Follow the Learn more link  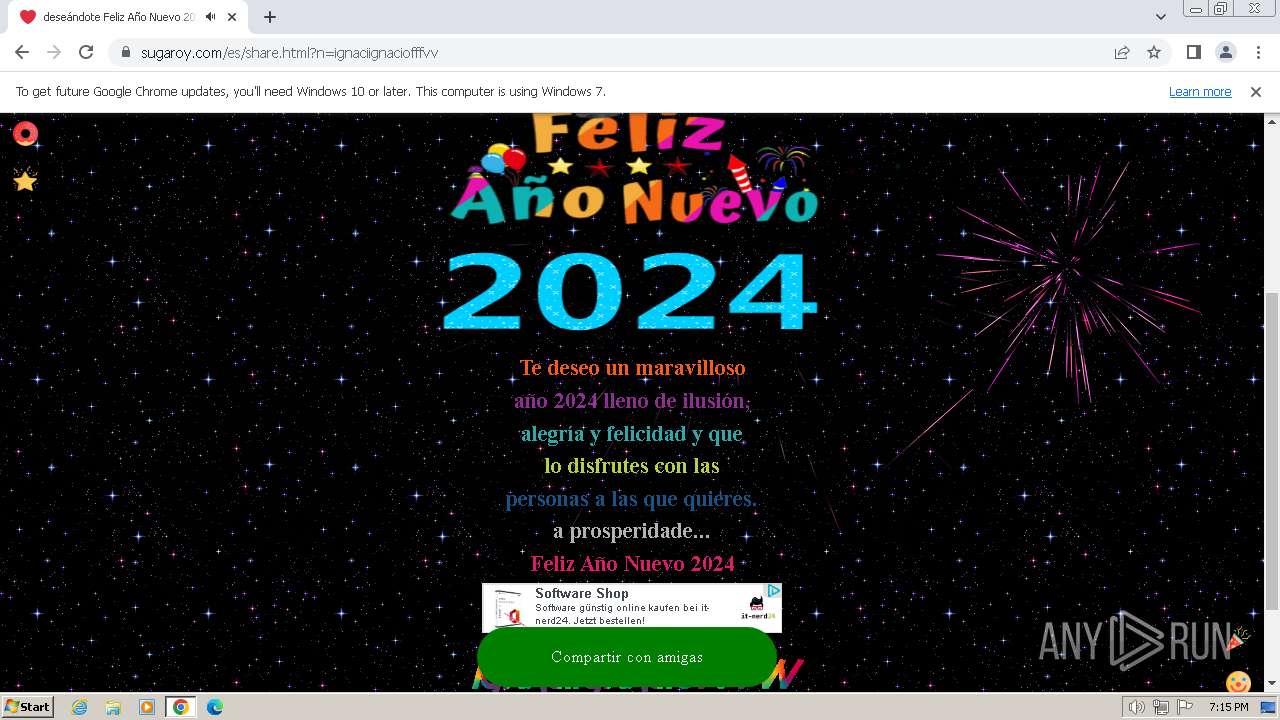coord(1200,92)
